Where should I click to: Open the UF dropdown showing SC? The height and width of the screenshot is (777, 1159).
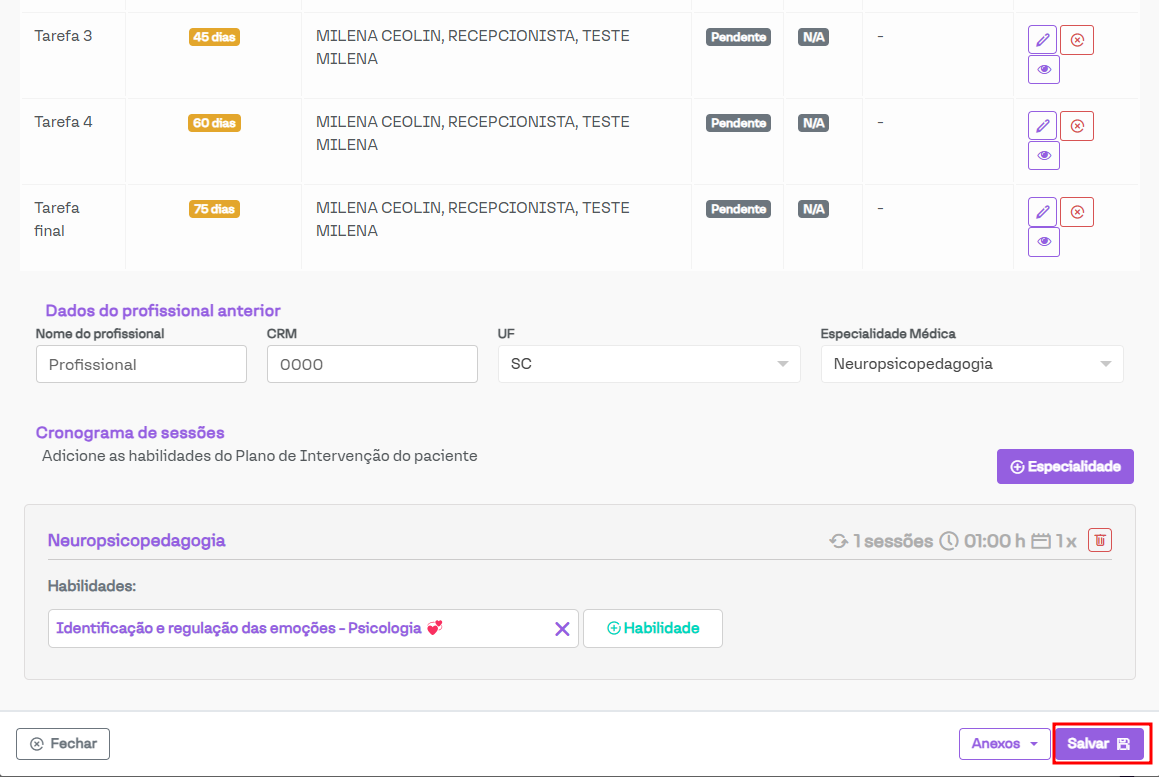(x=649, y=365)
